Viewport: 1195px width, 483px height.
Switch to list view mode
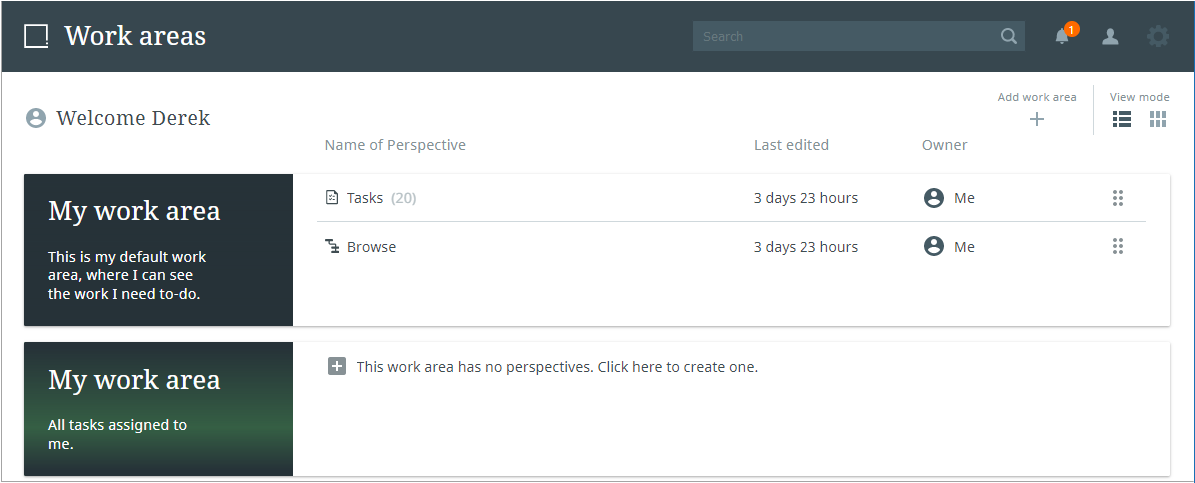coord(1122,119)
